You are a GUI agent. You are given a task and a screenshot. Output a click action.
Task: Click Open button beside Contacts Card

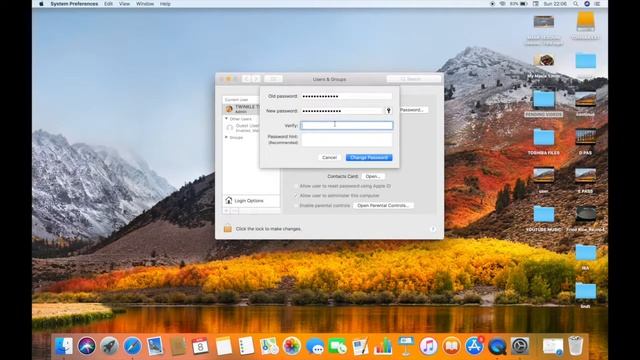coord(373,176)
